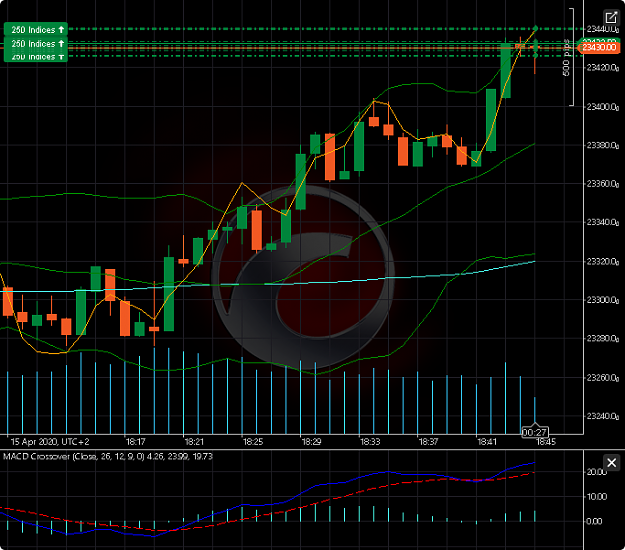Screen dimensions: 625x550
Task: Click the 18:37 time axis label
Action: pyautogui.click(x=428, y=442)
